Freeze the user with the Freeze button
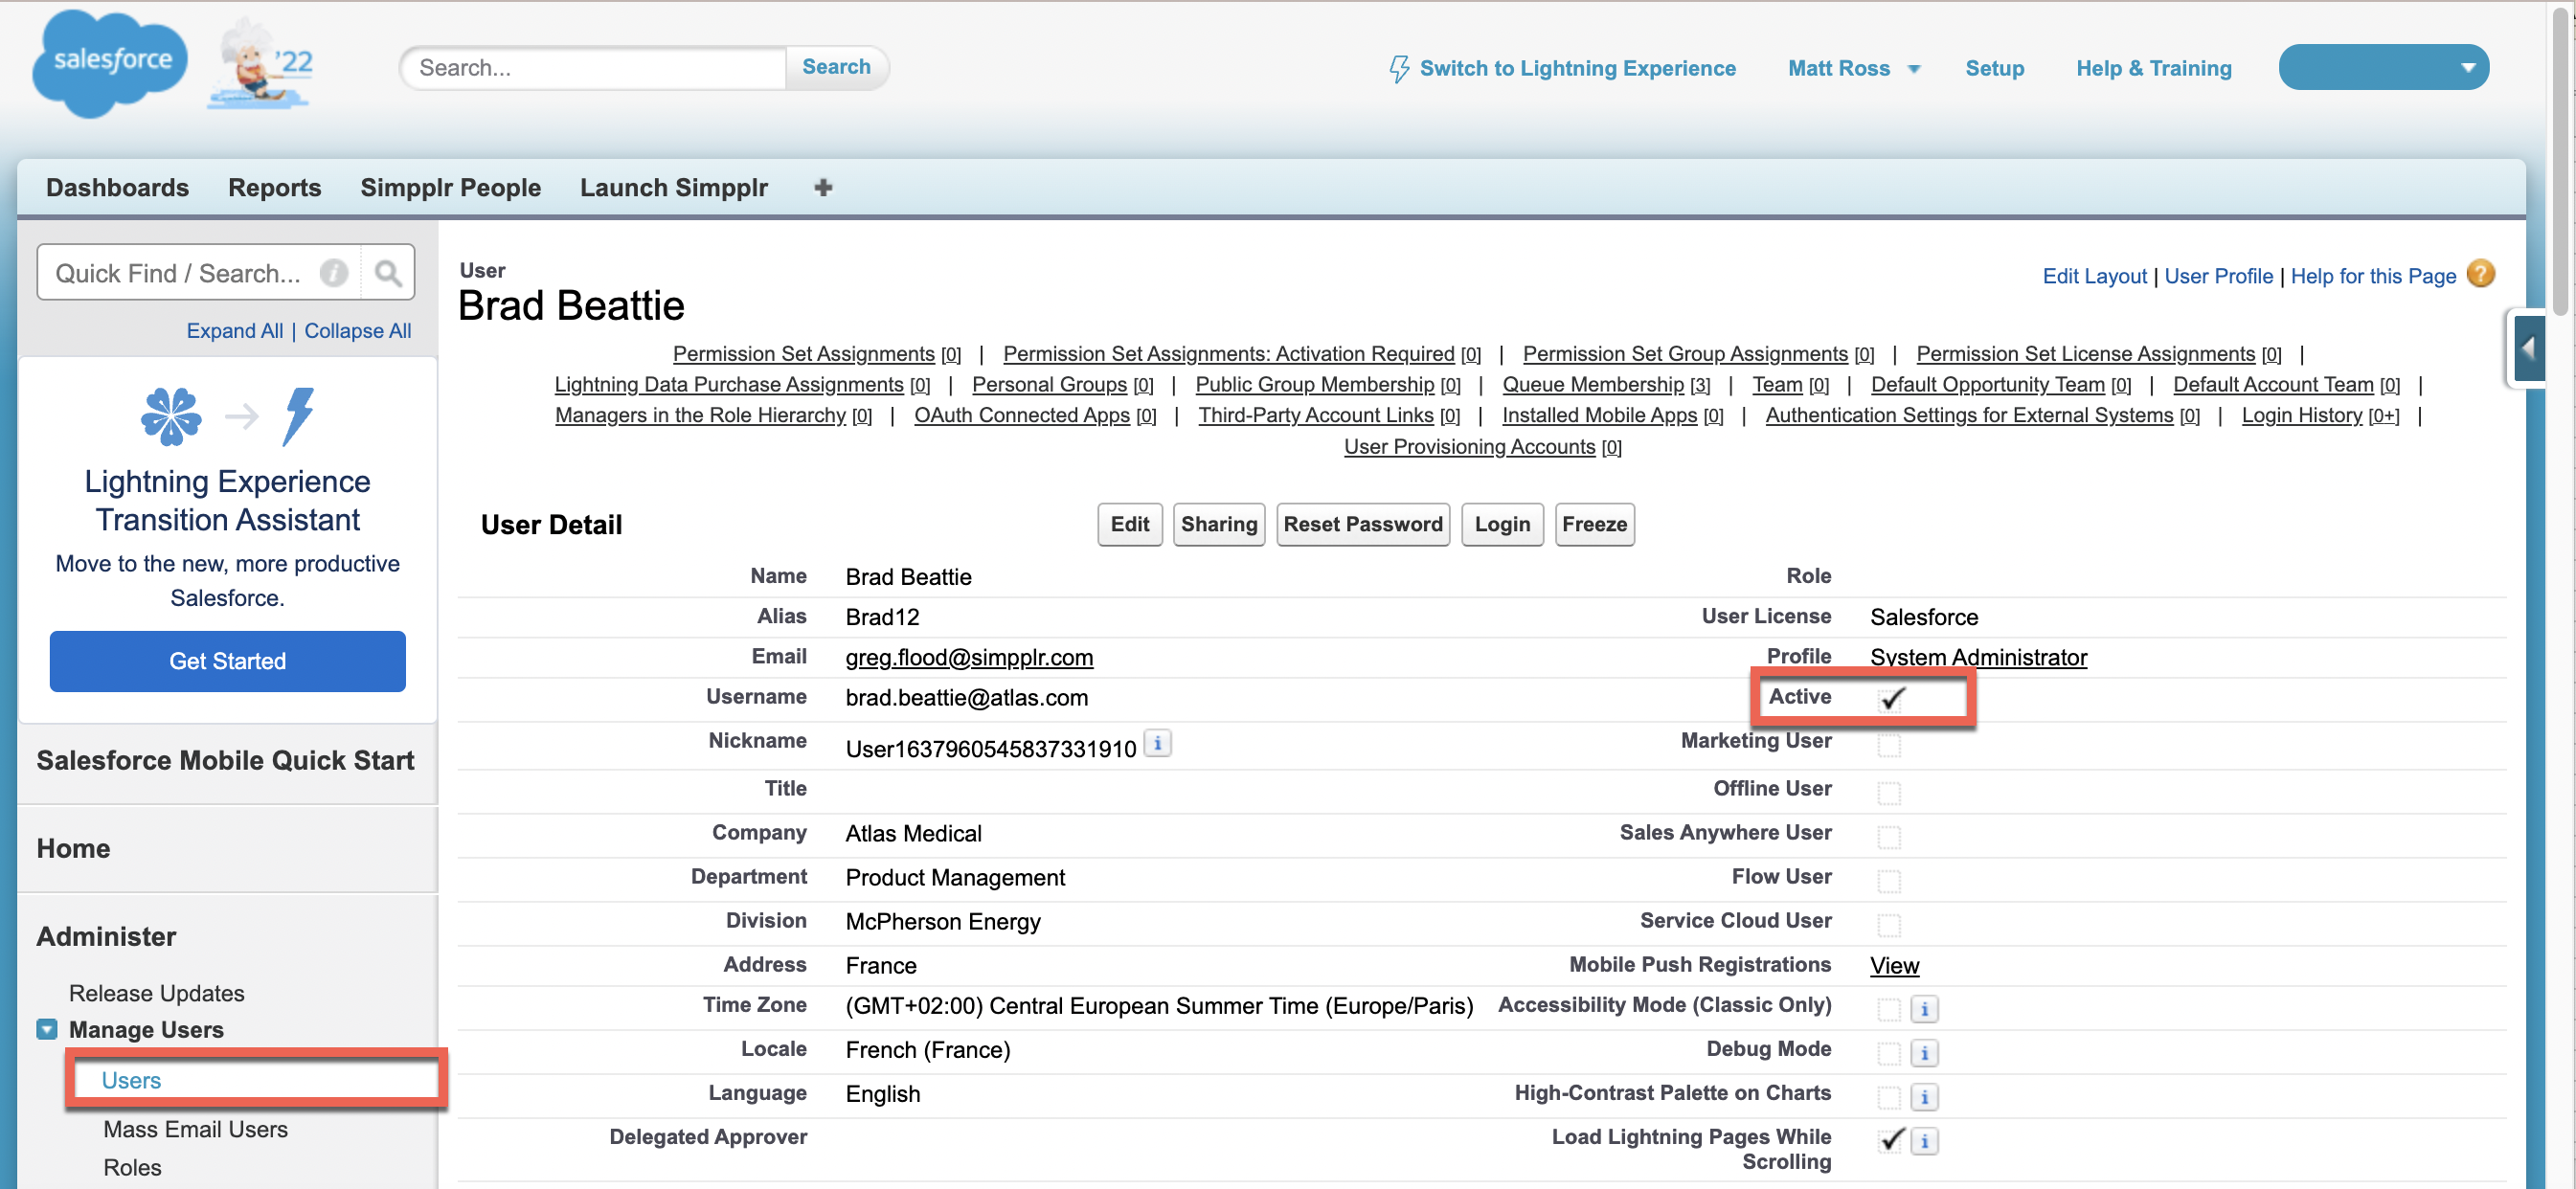Viewport: 2576px width, 1189px height. tap(1594, 524)
